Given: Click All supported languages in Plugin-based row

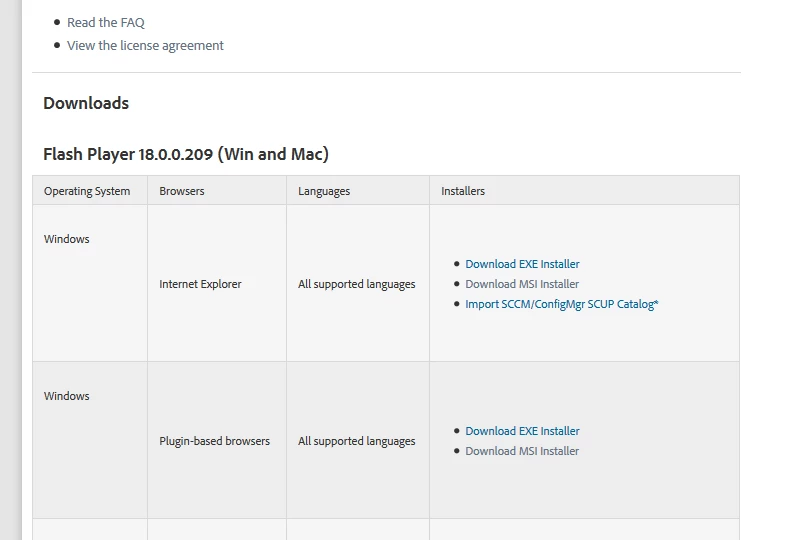Looking at the screenshot, I should (x=356, y=441).
